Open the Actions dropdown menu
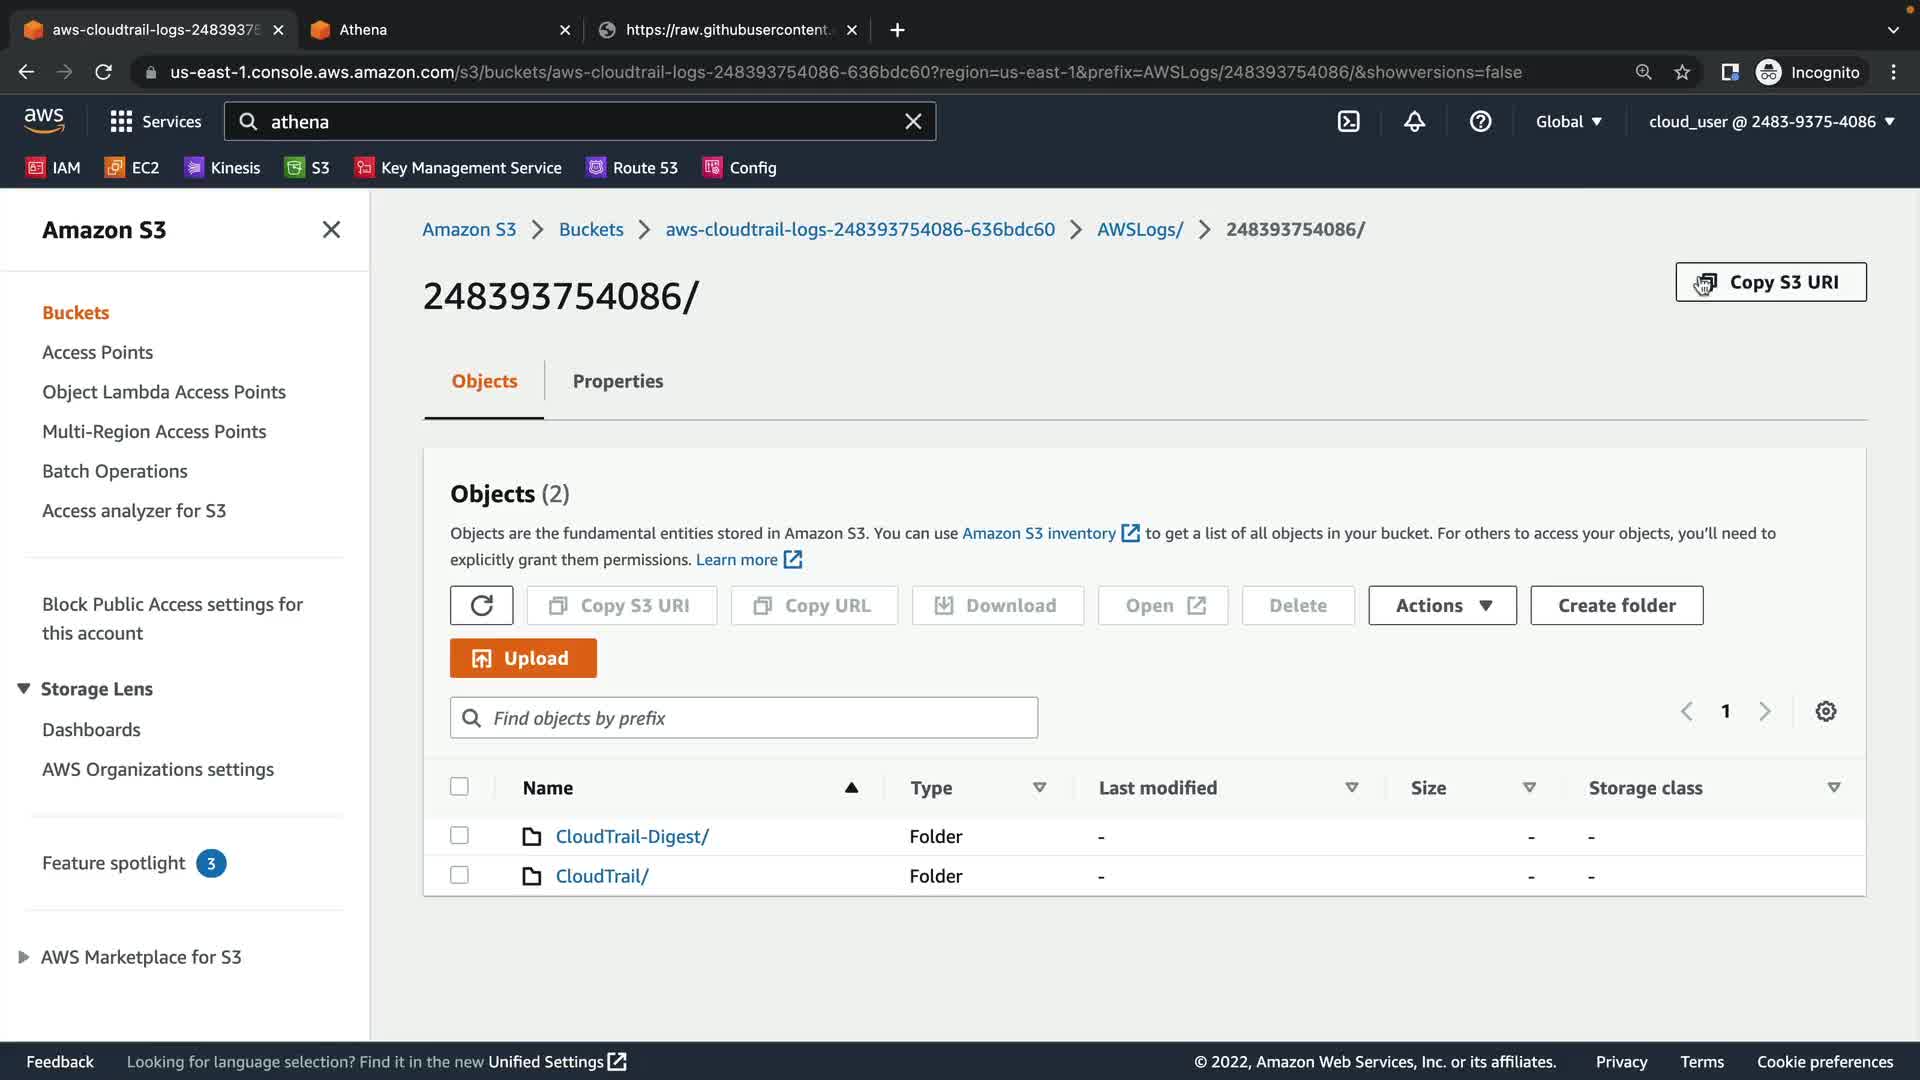Image resolution: width=1920 pixels, height=1080 pixels. tap(1441, 605)
